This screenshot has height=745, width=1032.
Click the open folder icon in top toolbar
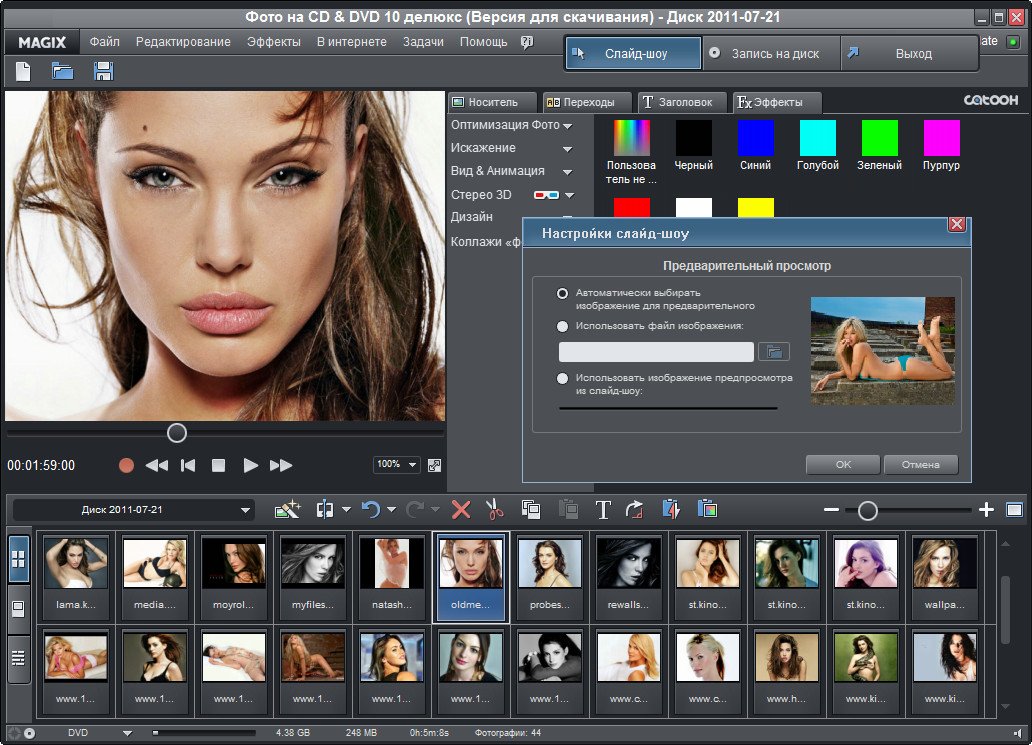click(x=63, y=71)
